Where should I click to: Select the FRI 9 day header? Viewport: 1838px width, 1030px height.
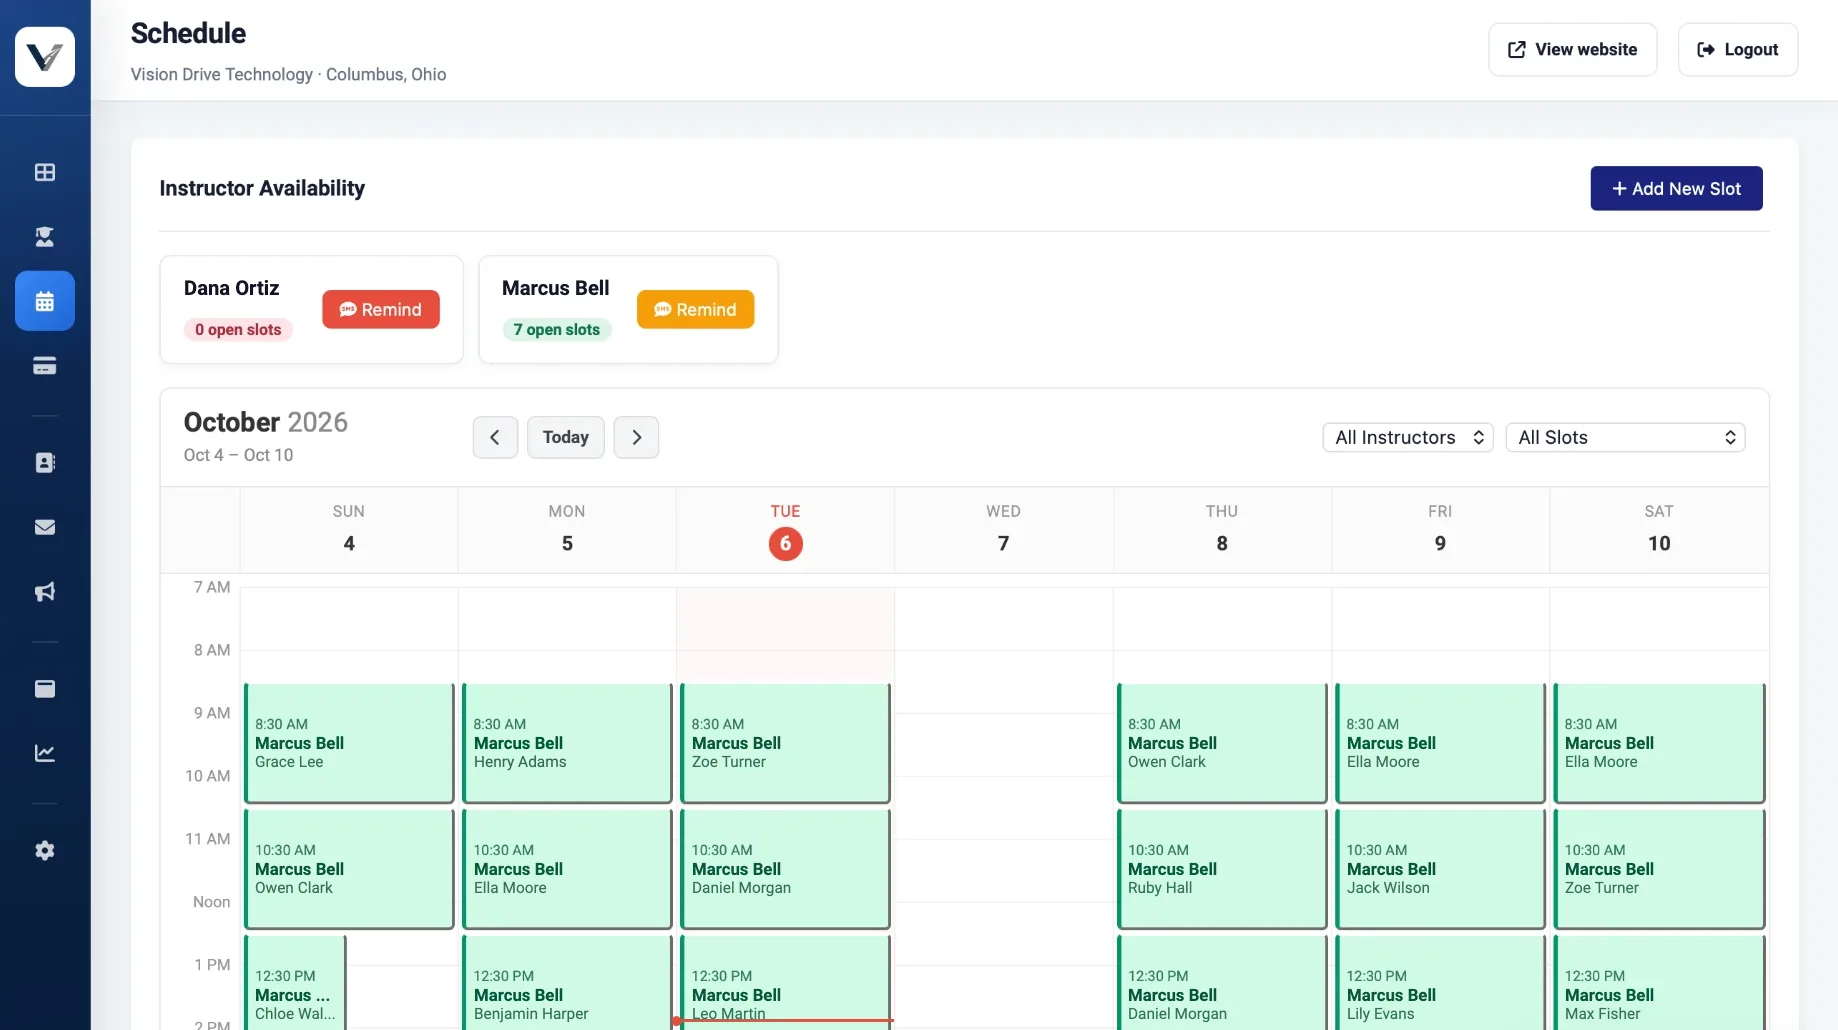pos(1440,530)
